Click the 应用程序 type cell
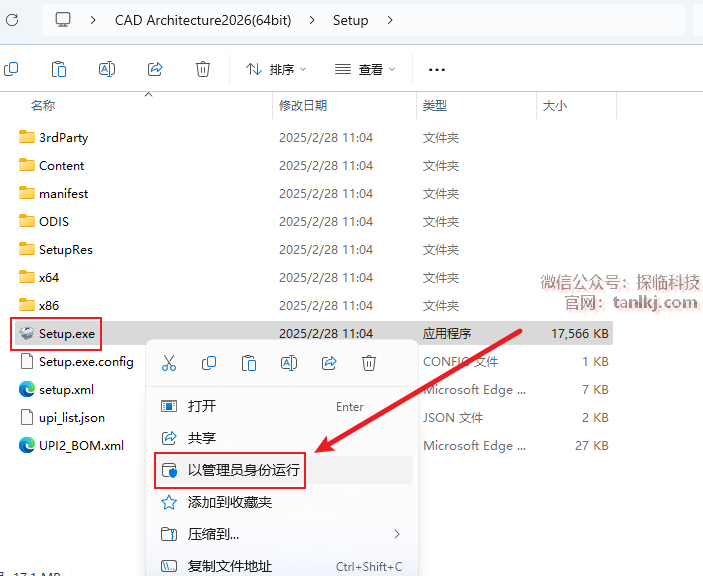This screenshot has height=576, width=703. point(447,333)
